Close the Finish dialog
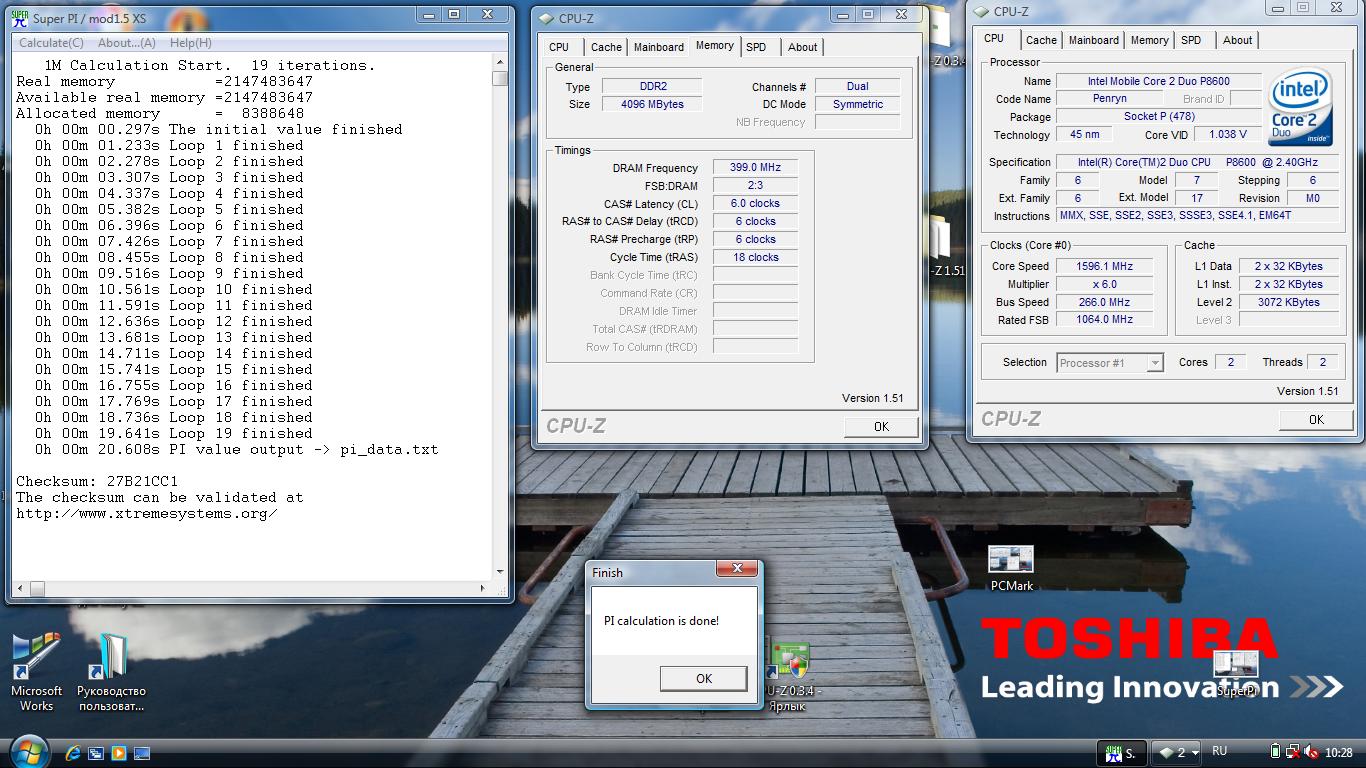Screen dimensions: 1366x768 (737, 569)
